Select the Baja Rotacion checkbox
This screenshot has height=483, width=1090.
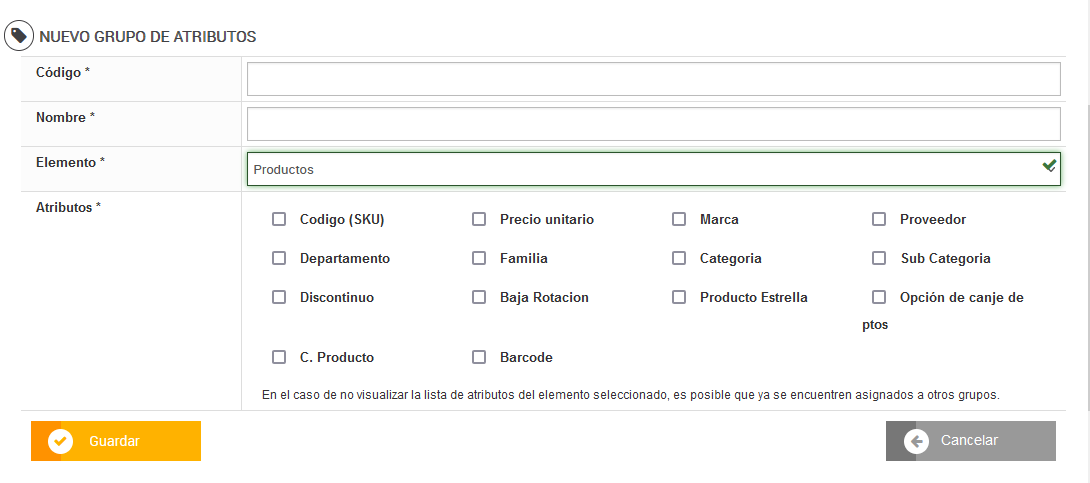[479, 297]
